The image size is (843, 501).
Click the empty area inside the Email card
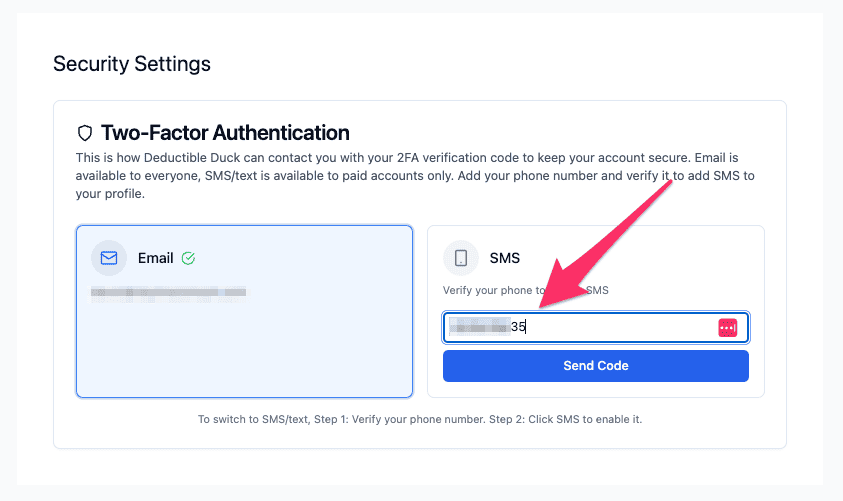pyautogui.click(x=244, y=350)
